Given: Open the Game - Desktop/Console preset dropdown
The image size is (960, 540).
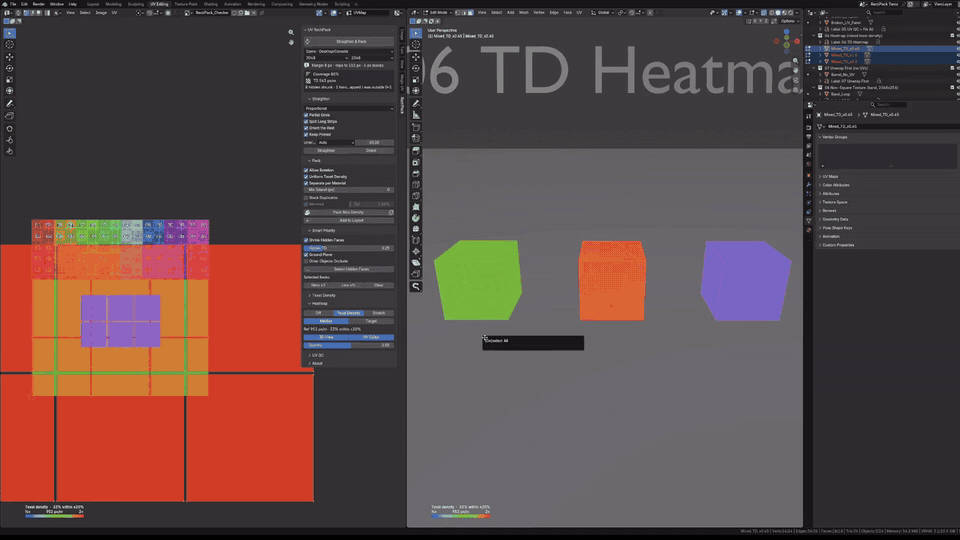Looking at the screenshot, I should click(x=349, y=51).
